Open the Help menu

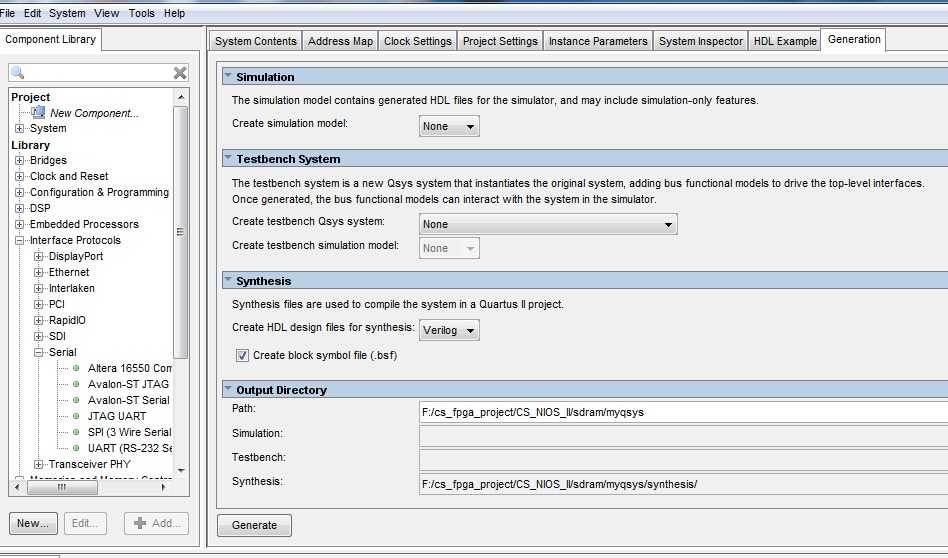pos(175,13)
